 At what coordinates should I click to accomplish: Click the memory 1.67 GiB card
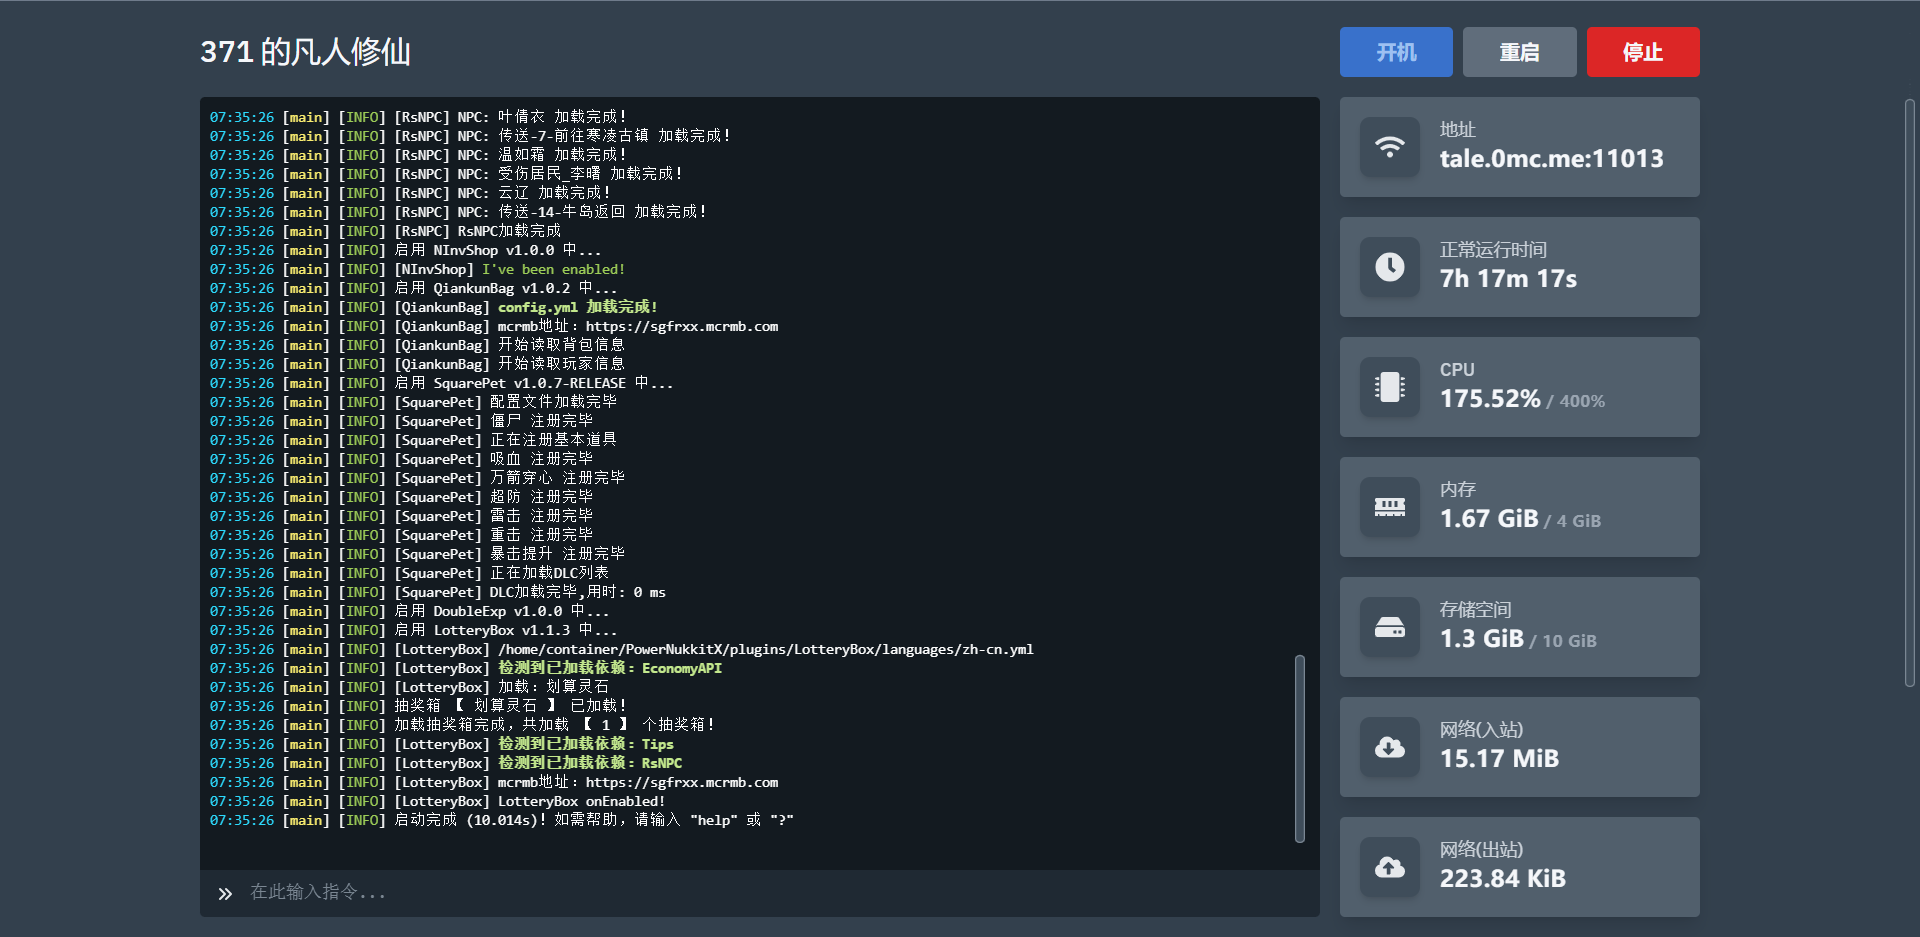[x=1520, y=507]
